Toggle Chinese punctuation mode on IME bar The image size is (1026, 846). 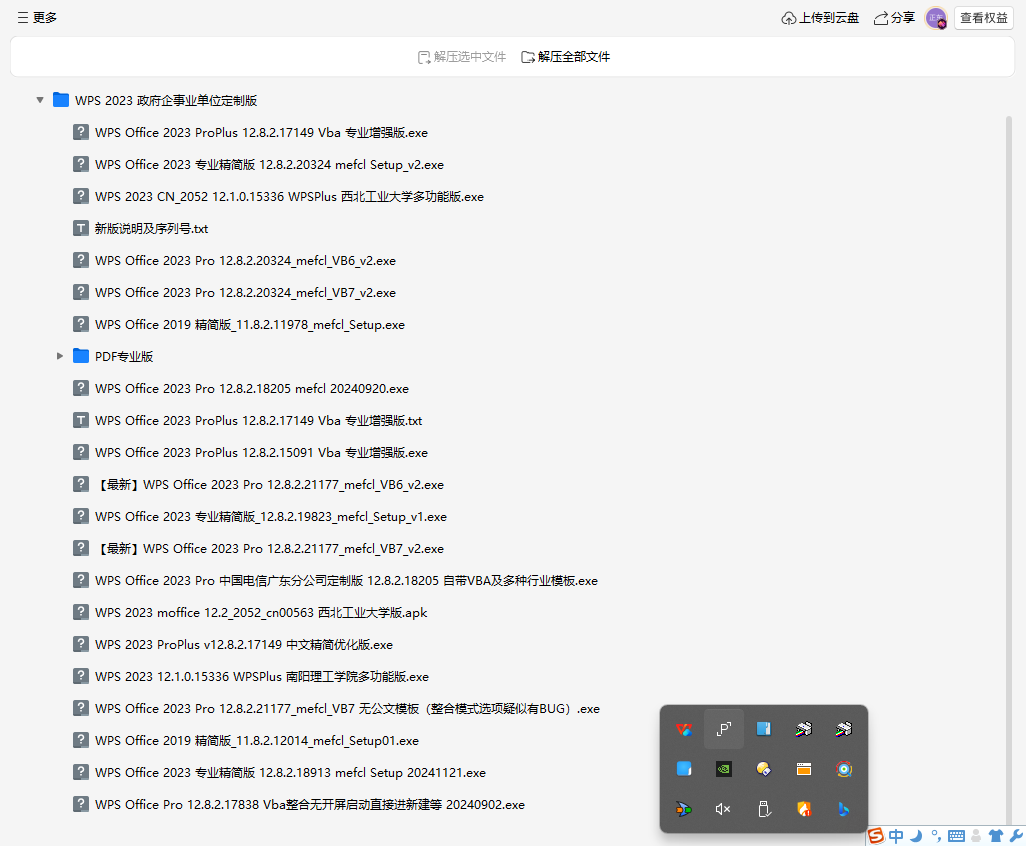pyautogui.click(x=935, y=836)
